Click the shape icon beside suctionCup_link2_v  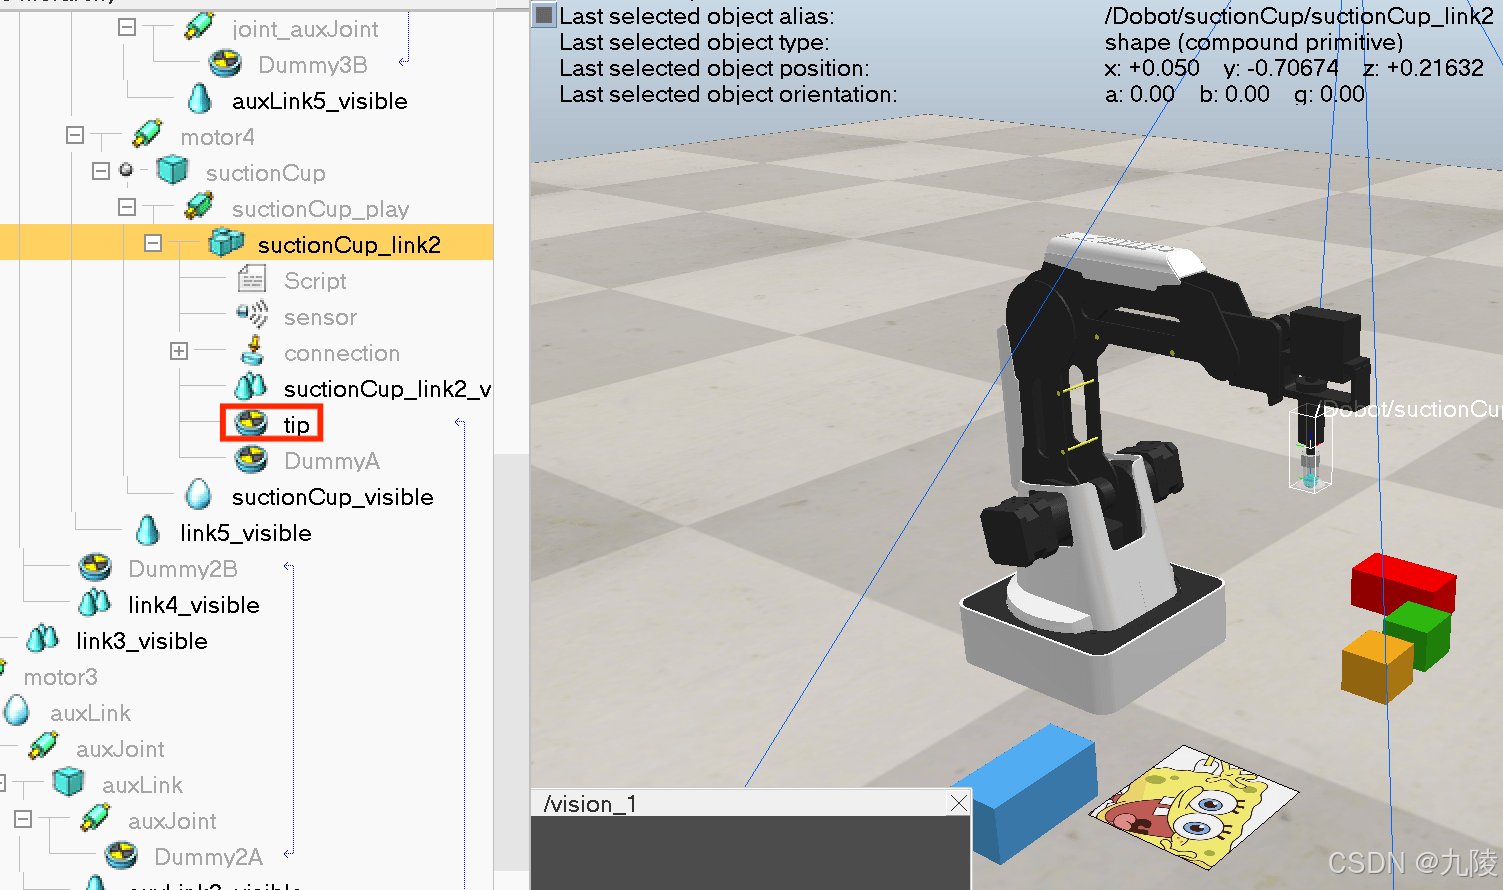click(251, 388)
